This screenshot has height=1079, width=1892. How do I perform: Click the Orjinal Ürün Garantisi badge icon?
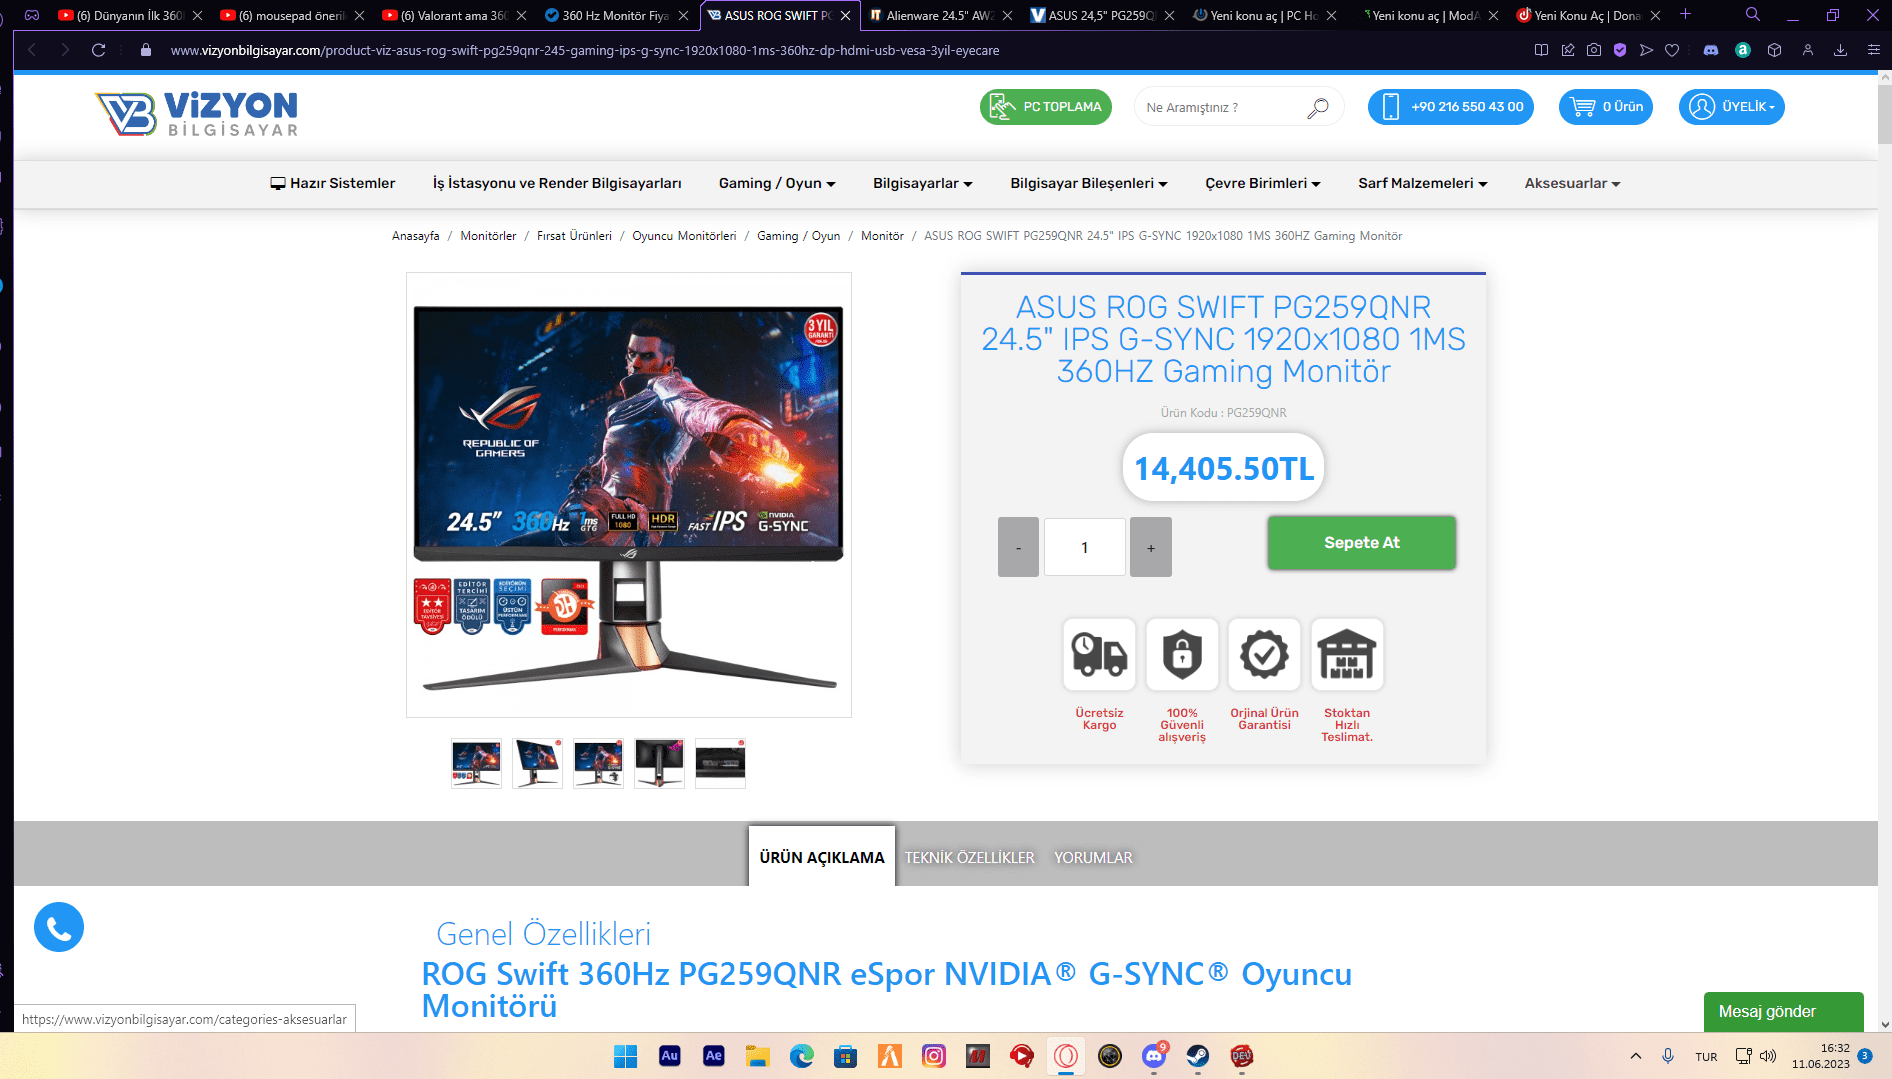[x=1264, y=655]
